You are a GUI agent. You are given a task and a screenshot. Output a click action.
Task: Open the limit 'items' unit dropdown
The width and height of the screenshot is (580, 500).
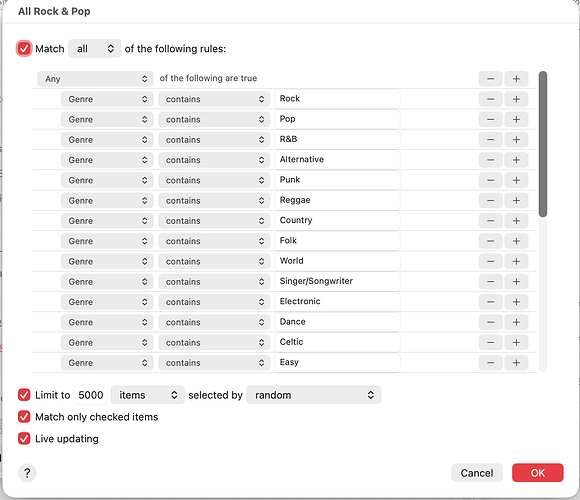[x=148, y=395]
